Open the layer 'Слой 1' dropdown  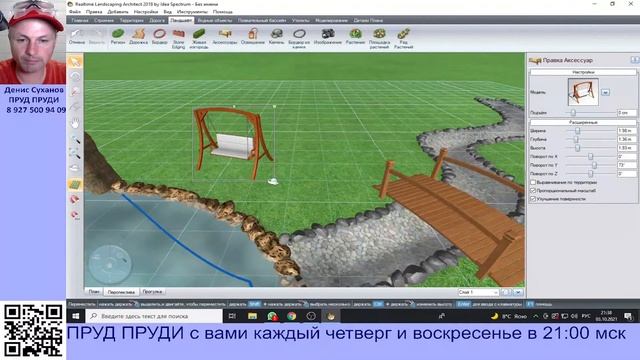pos(478,292)
